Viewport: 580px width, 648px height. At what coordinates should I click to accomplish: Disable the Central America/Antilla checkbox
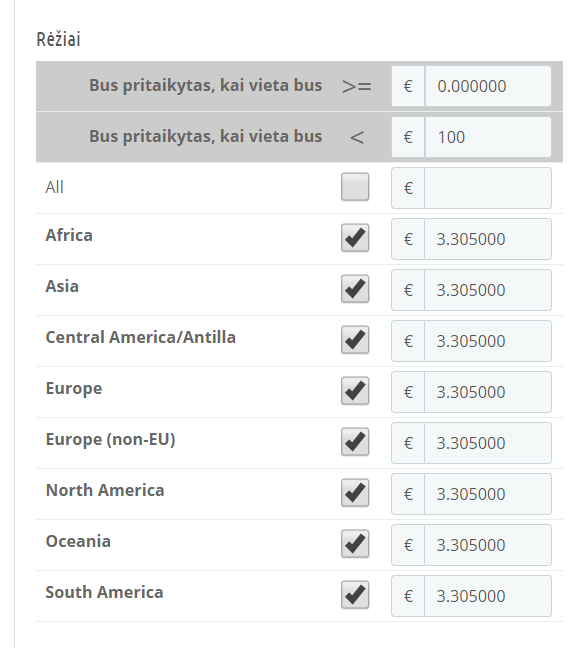[x=355, y=340]
